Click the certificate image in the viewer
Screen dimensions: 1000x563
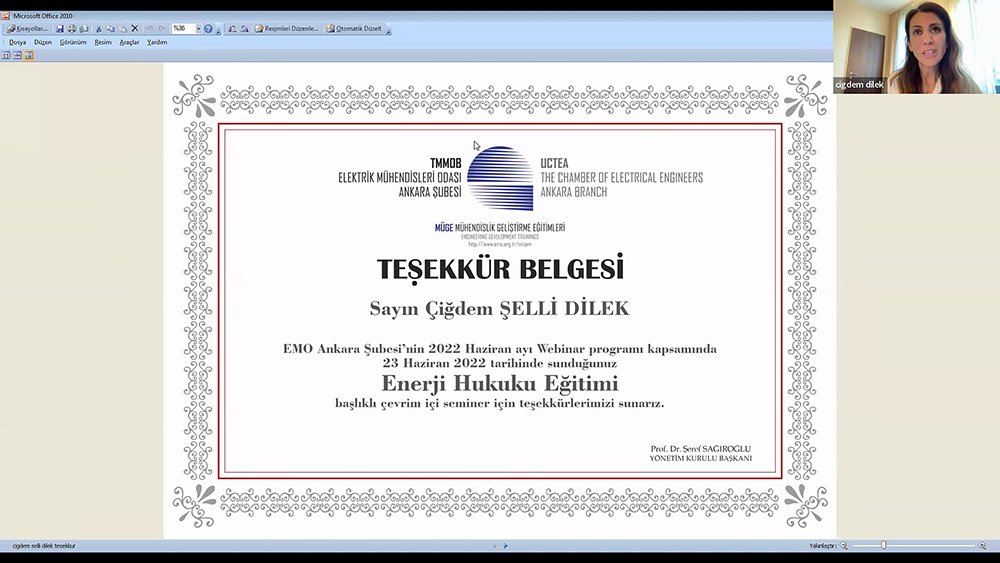point(499,301)
